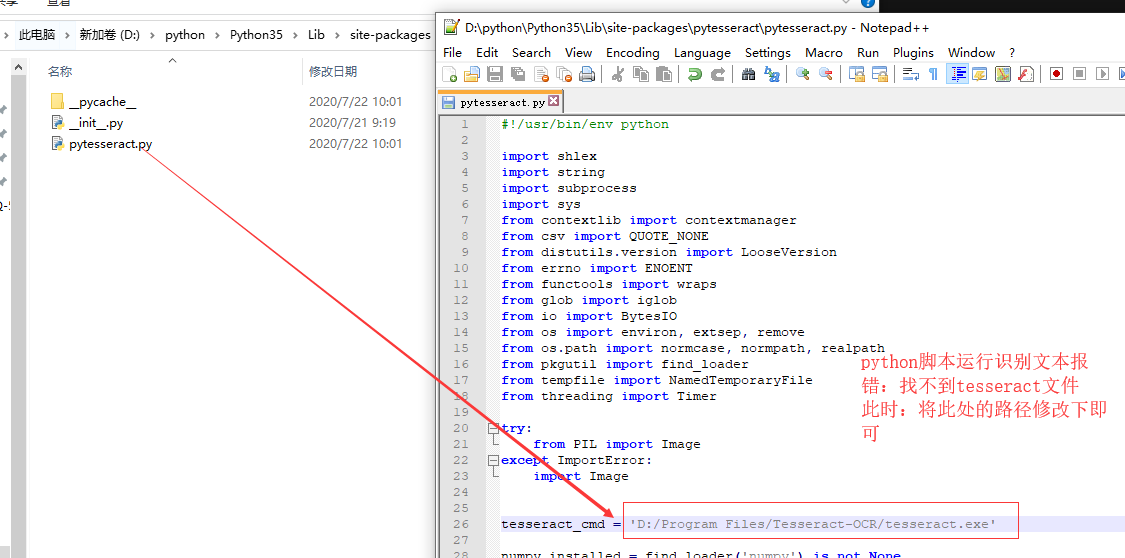Viewport: 1125px width, 558px height.
Task: Open the Window menu
Action: point(971,52)
